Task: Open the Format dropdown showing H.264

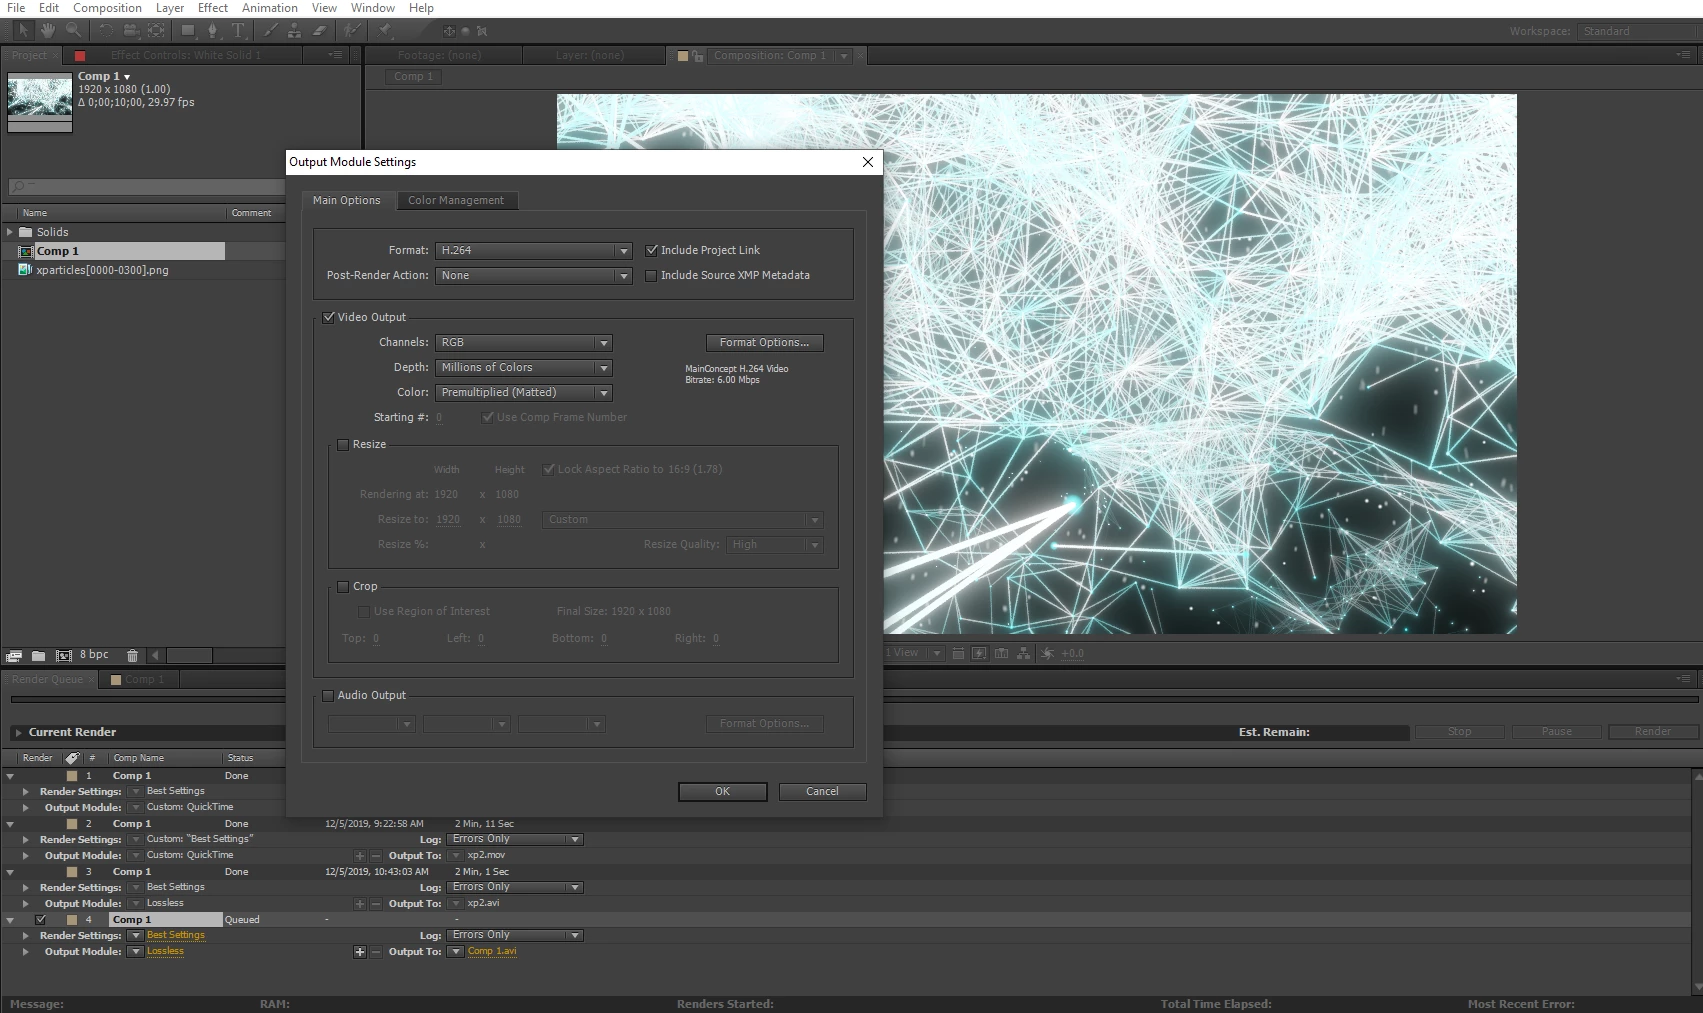Action: click(x=534, y=250)
